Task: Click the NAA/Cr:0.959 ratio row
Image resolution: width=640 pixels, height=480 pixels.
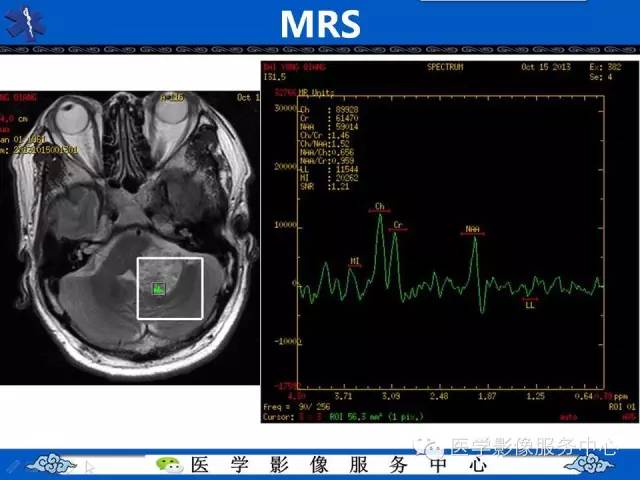Action: pyautogui.click(x=327, y=161)
